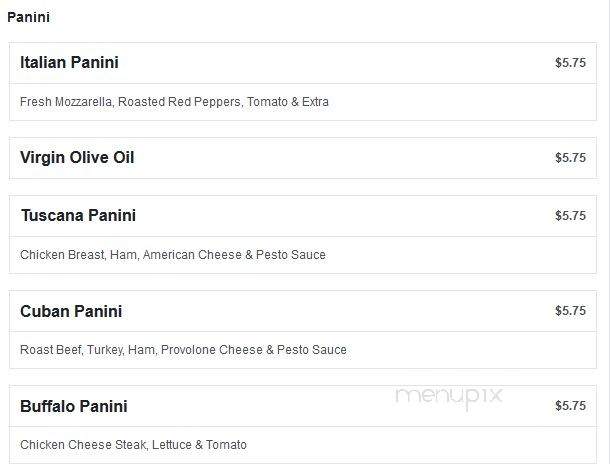The image size is (610, 464).
Task: Select the Roast Beef, Turkey description
Action: [x=183, y=350]
